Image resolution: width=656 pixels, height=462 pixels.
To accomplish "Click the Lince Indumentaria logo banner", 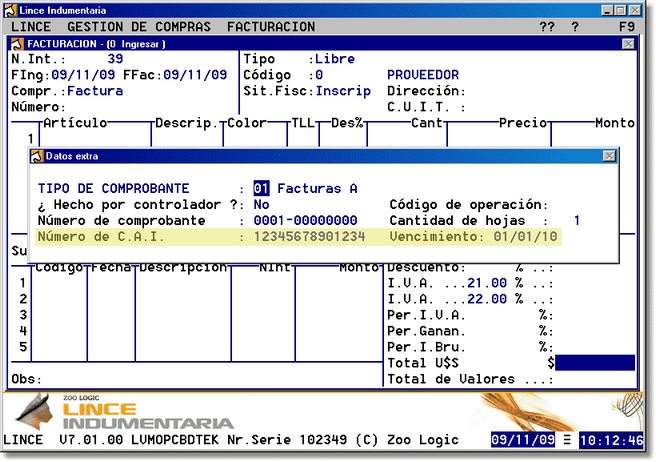I will click(x=124, y=412).
